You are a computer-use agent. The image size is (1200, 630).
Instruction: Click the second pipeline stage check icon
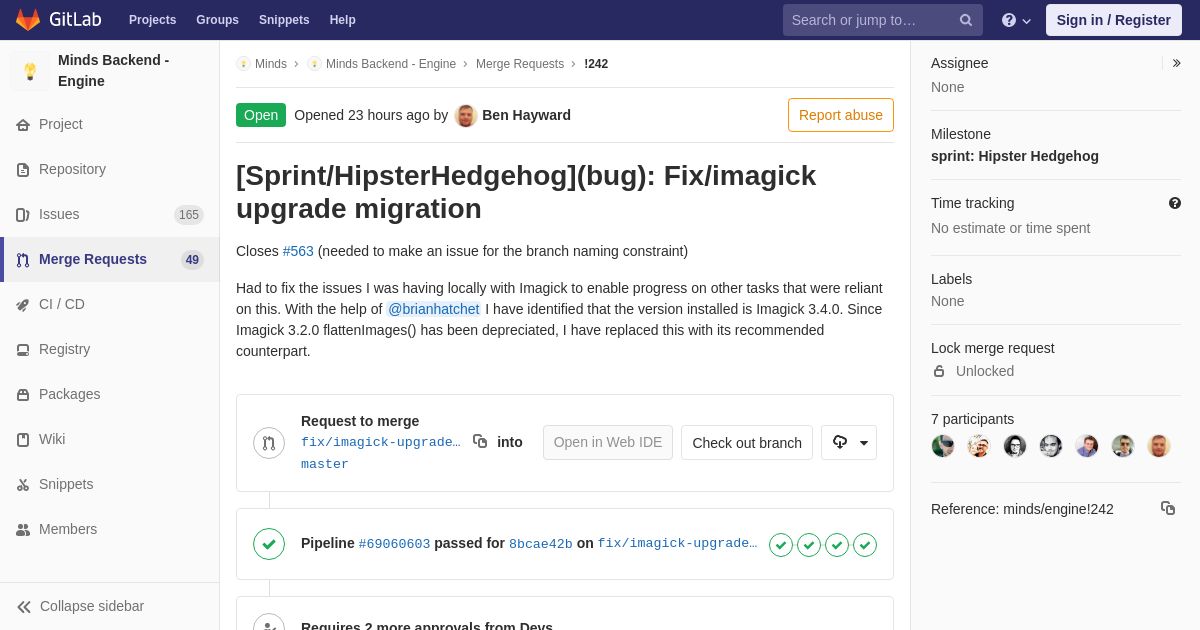coord(809,545)
